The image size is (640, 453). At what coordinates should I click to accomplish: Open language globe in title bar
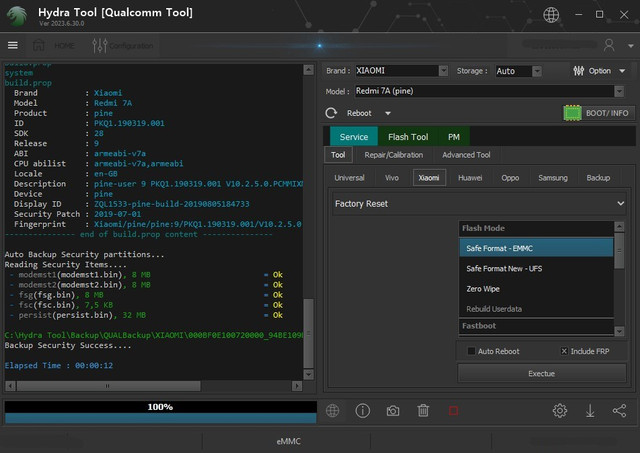pos(551,15)
